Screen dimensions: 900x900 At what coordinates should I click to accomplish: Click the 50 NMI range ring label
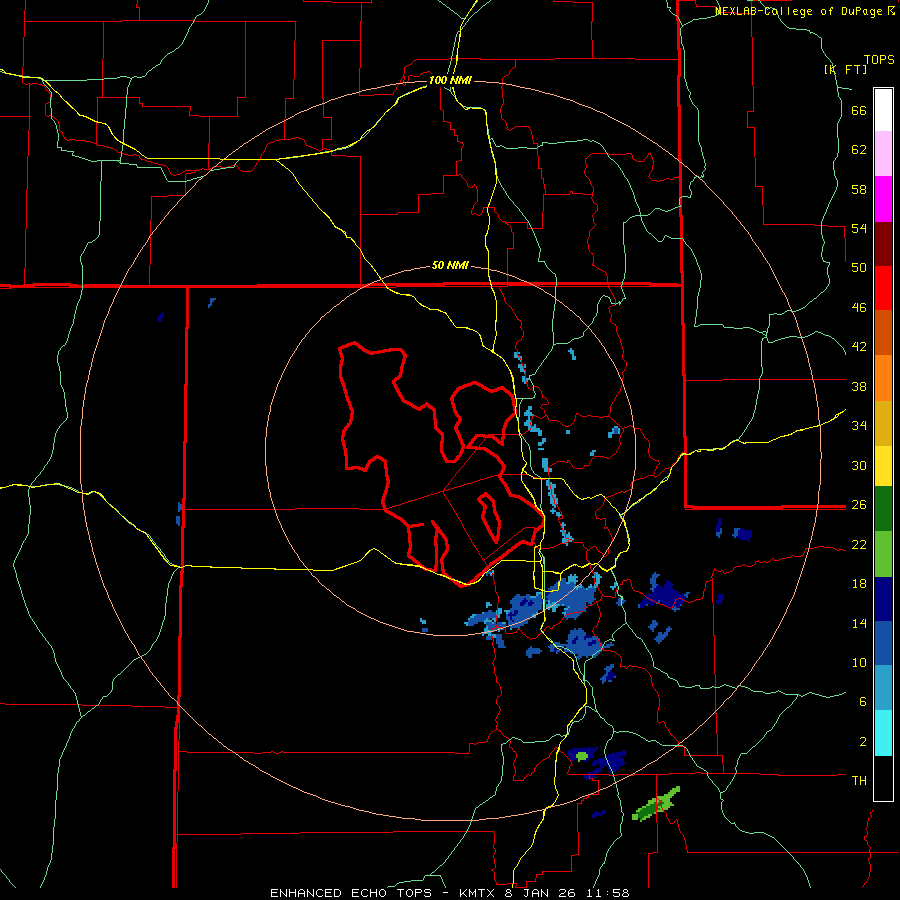coord(450,265)
